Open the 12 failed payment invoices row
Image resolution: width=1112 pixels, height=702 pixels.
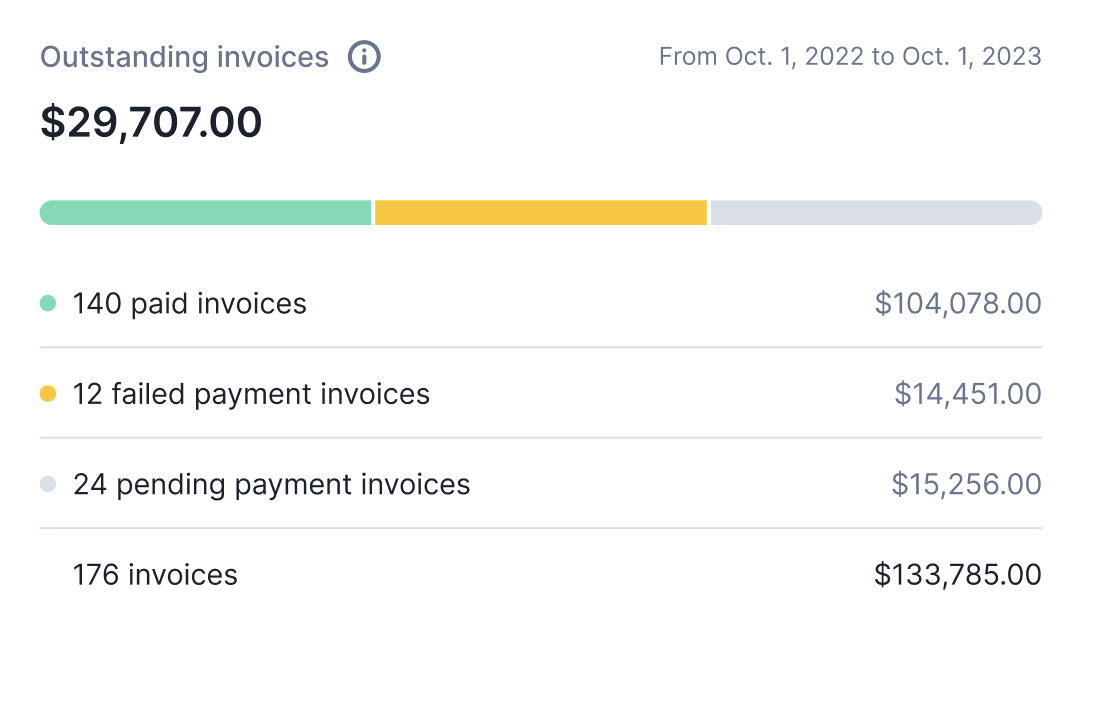(251, 394)
